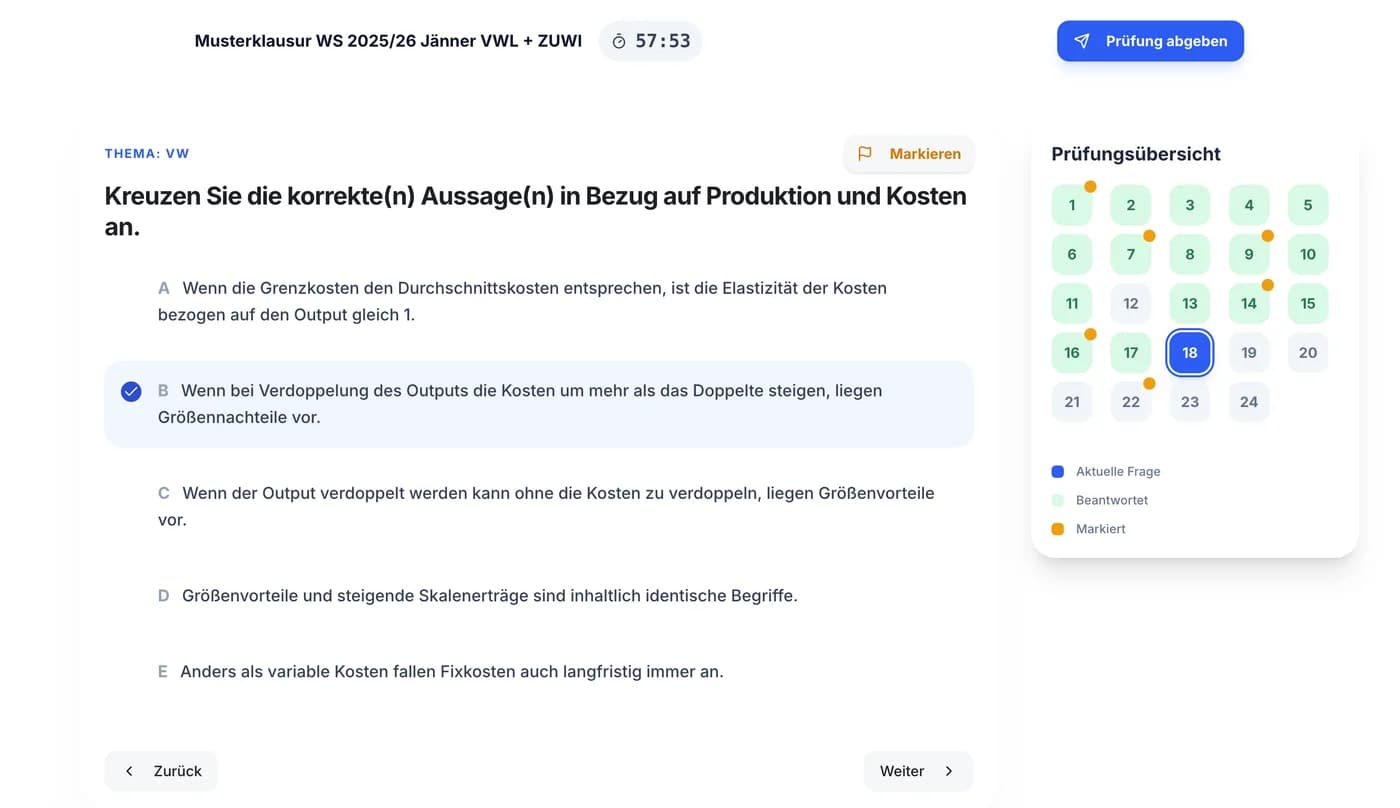Screen dimensions: 1400x808
Task: Click the current question 18 tile
Action: click(1190, 352)
